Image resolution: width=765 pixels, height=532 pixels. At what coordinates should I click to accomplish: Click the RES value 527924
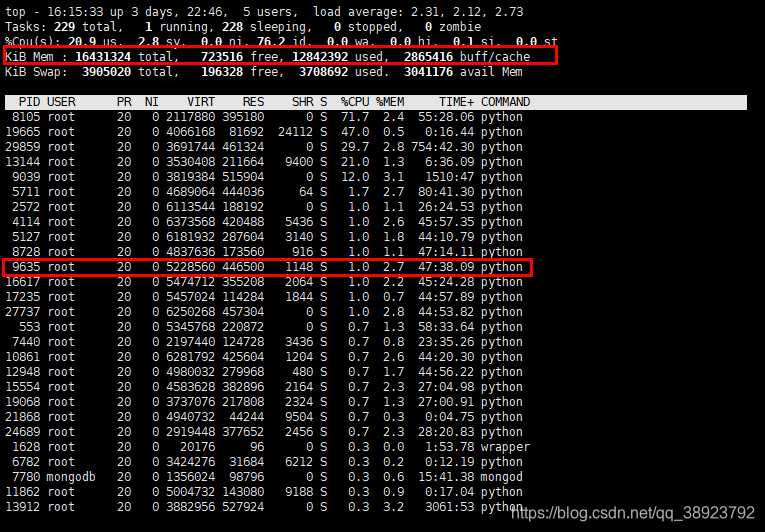243,507
